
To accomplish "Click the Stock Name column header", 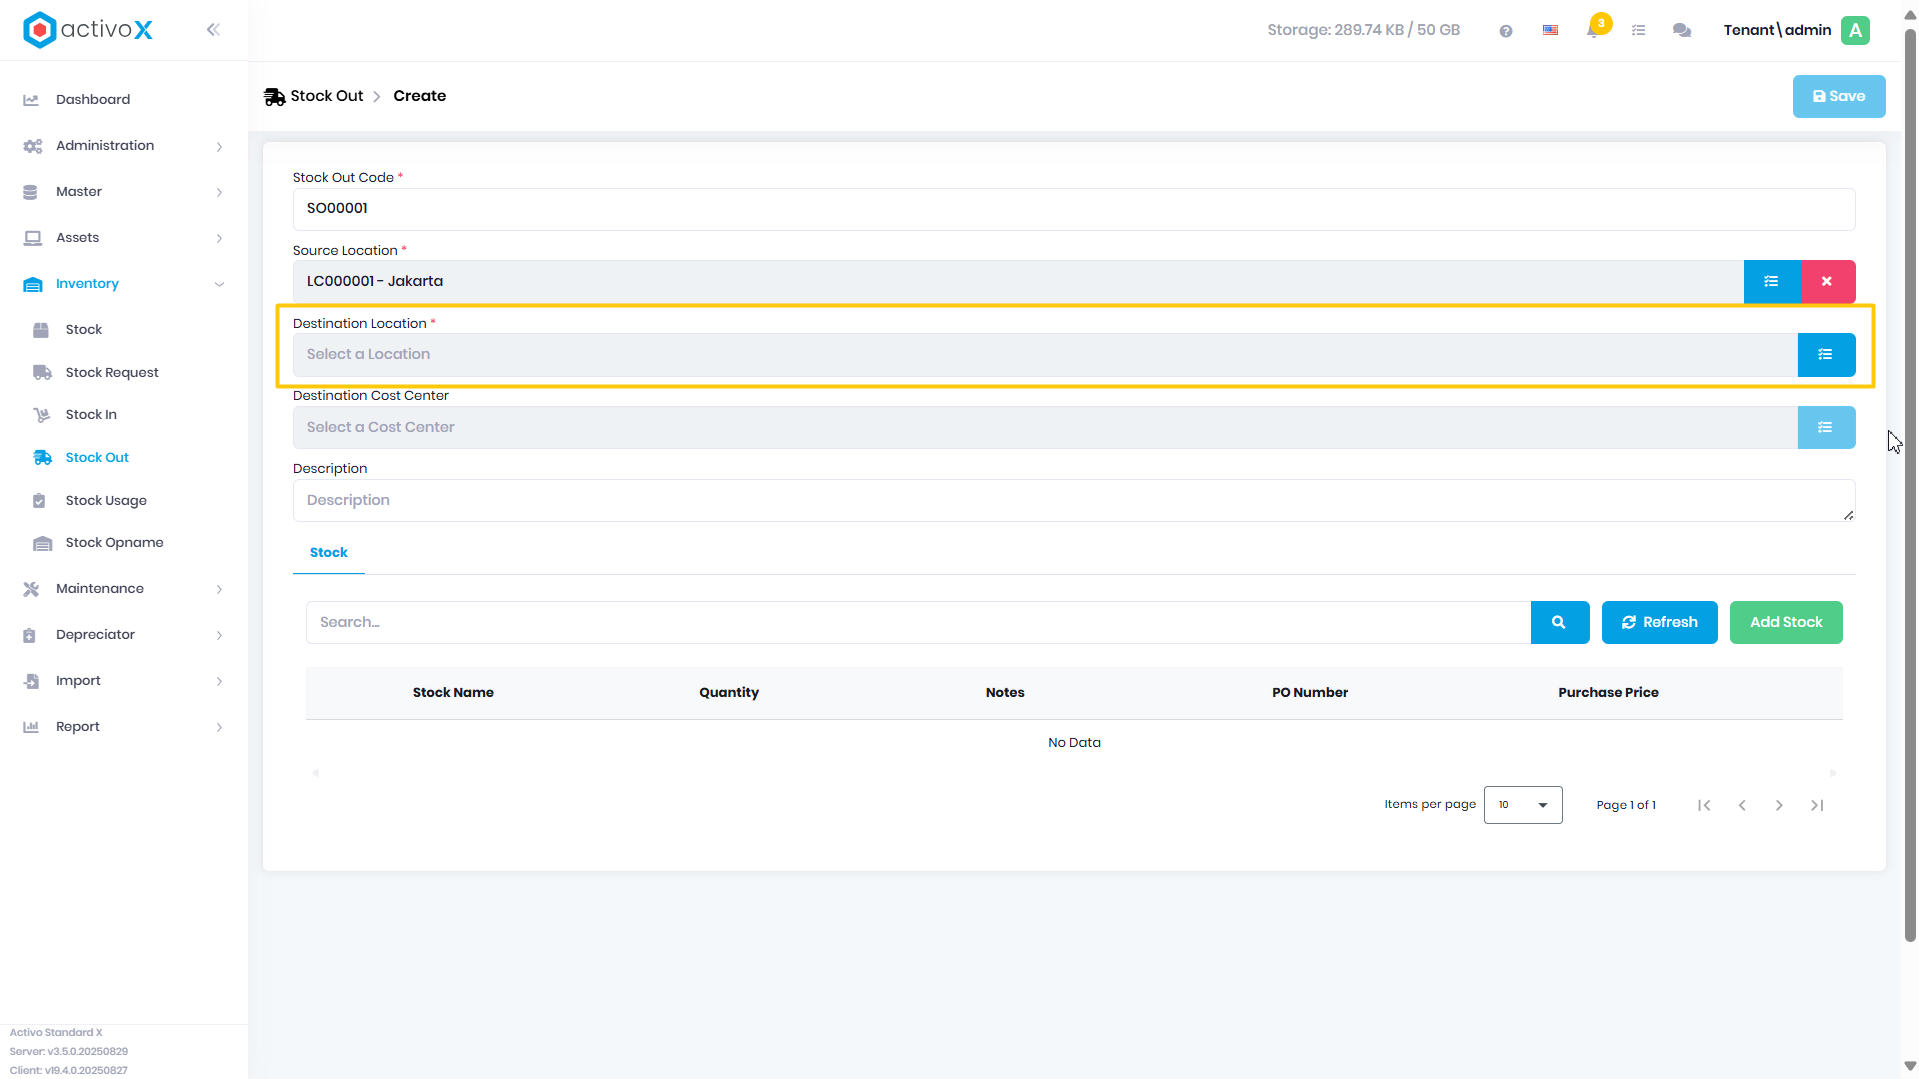I will (x=453, y=693).
